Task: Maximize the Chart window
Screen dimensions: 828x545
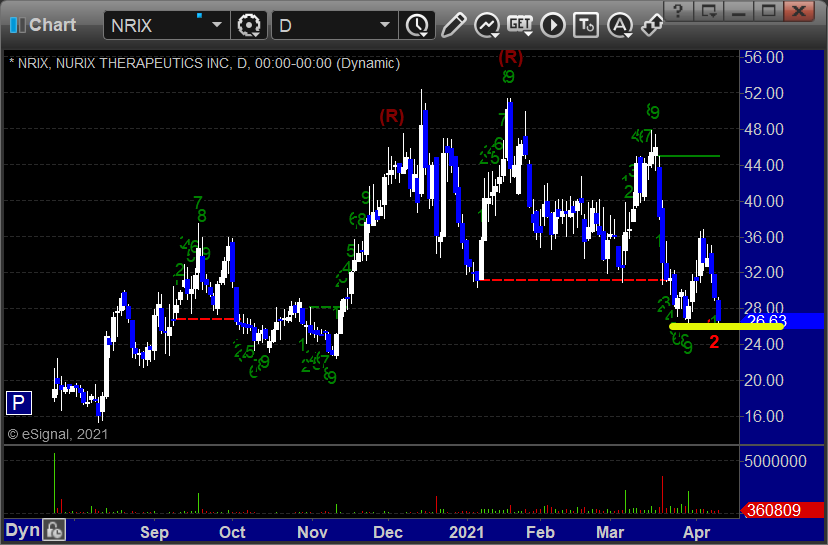Action: point(769,11)
